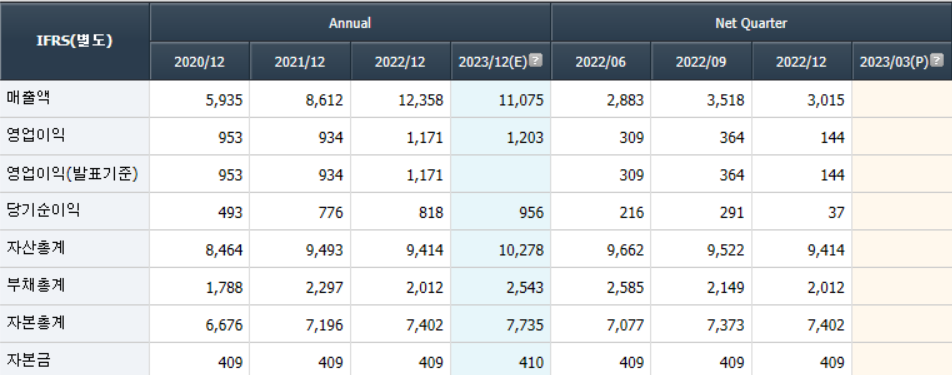Select the Net Quarter header
The image size is (952, 375).
[751, 24]
